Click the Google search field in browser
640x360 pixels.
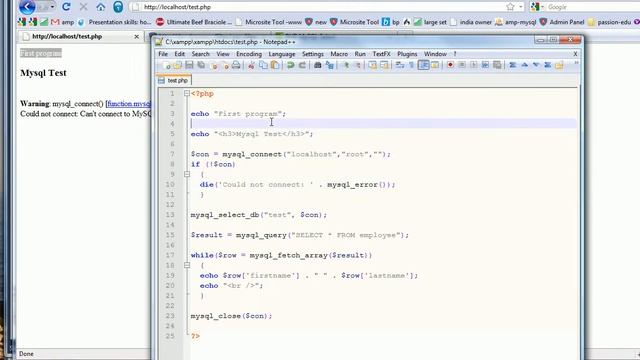coord(593,7)
